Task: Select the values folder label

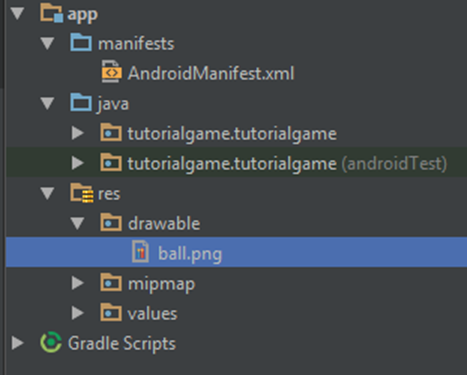Action: point(152,314)
